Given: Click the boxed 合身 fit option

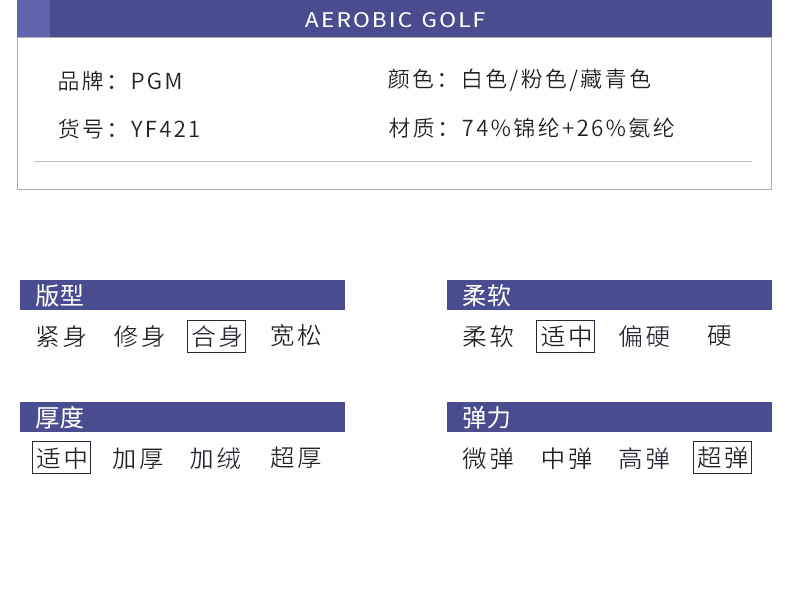Looking at the screenshot, I should click(217, 336).
